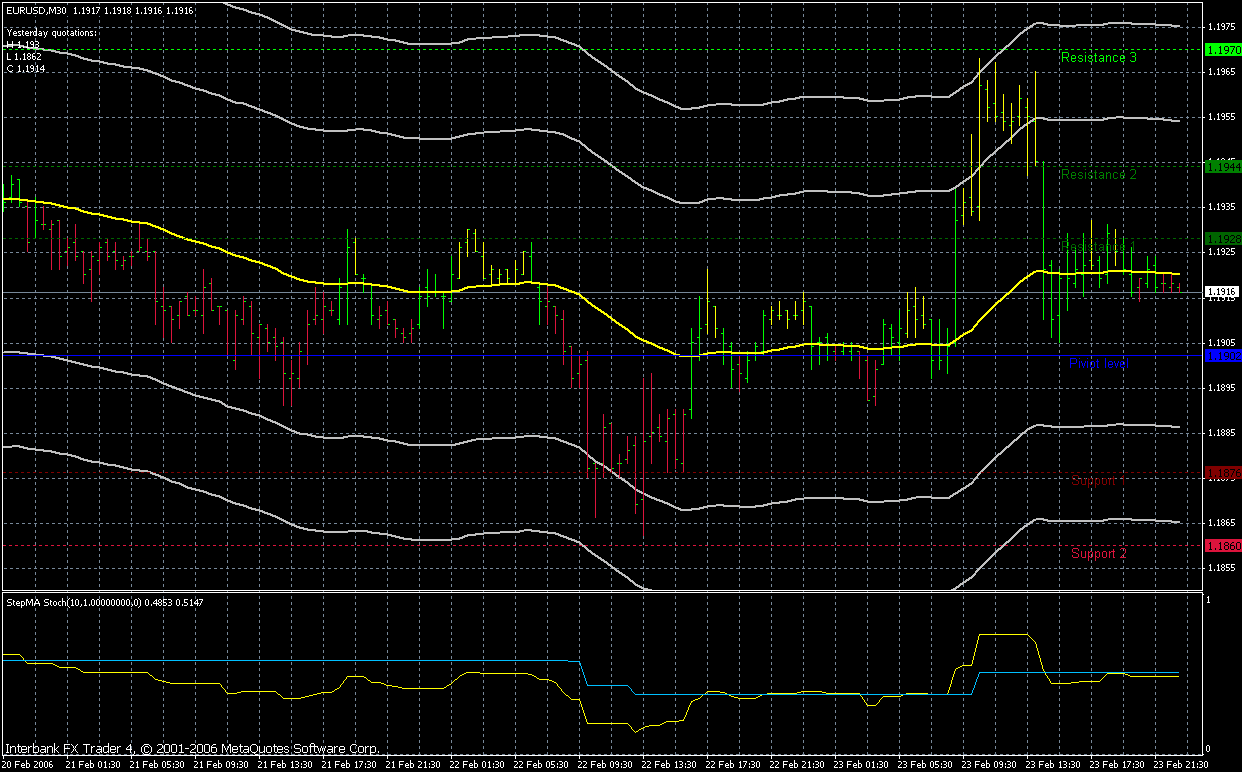Click the 1.1975 price axis value
Viewport: 1242px width, 772px height.
(x=1223, y=27)
